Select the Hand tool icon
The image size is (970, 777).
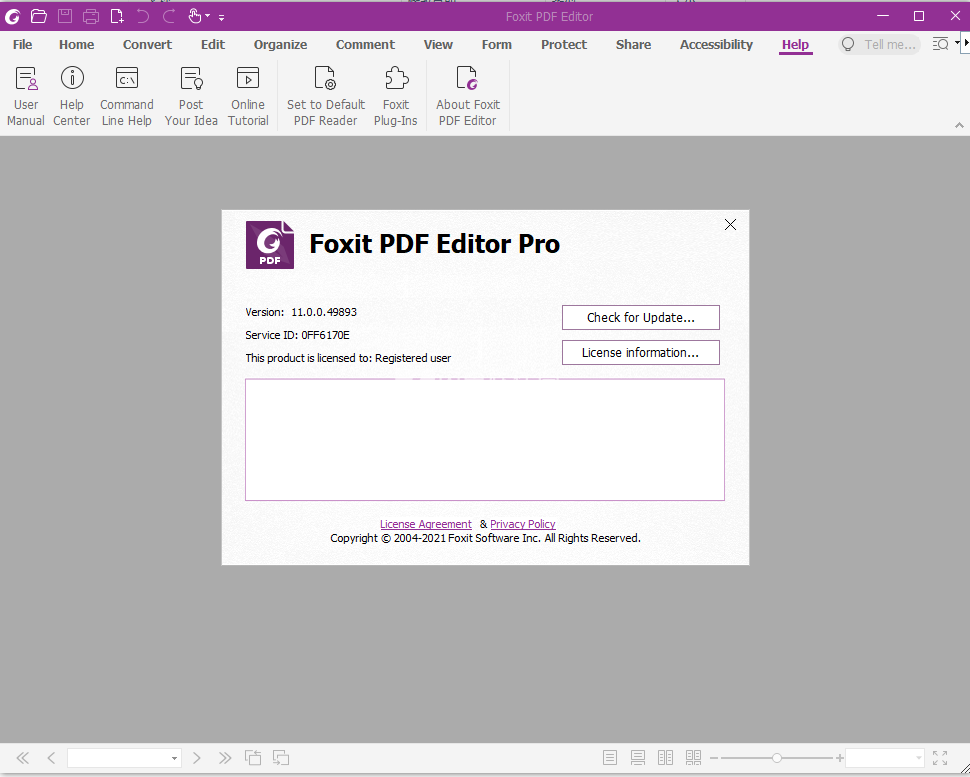click(195, 17)
